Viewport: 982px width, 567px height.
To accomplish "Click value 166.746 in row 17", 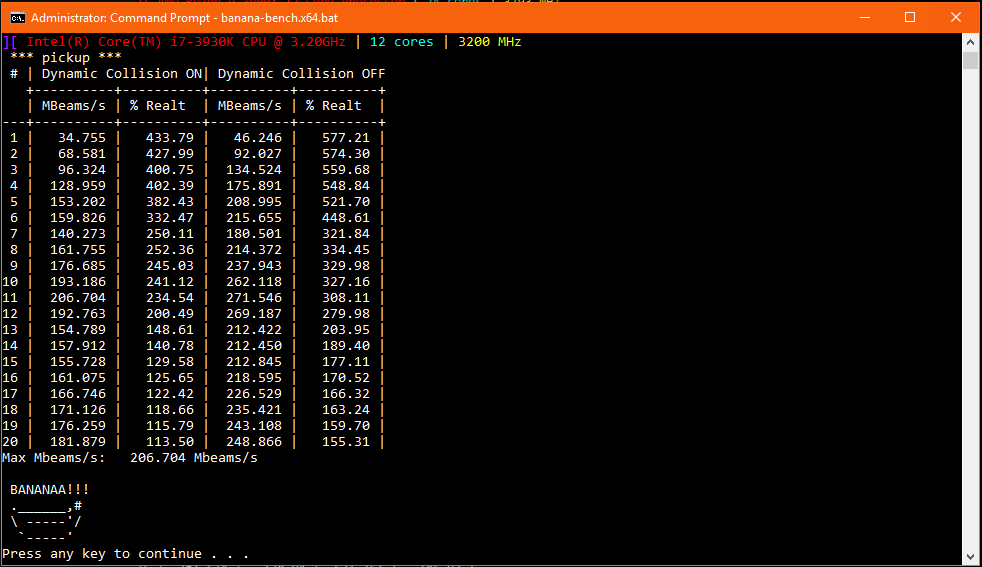I will coord(78,394).
